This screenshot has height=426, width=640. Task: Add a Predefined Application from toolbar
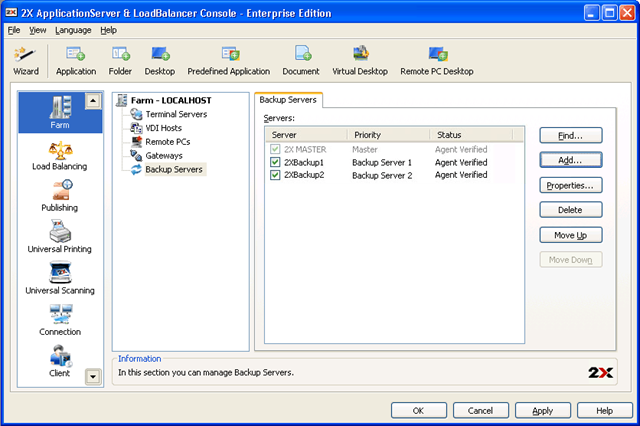click(x=229, y=61)
